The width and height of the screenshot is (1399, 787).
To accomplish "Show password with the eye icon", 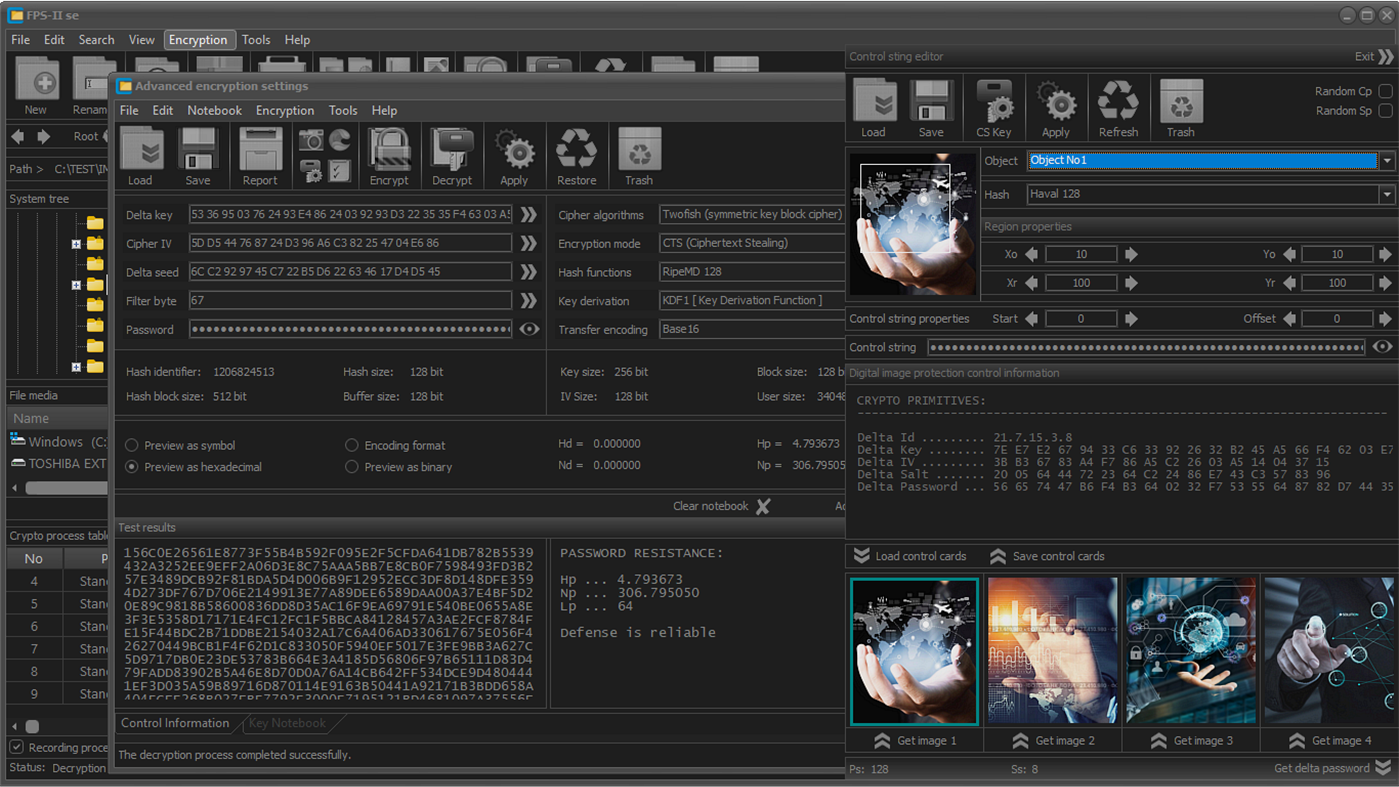I will pos(529,329).
